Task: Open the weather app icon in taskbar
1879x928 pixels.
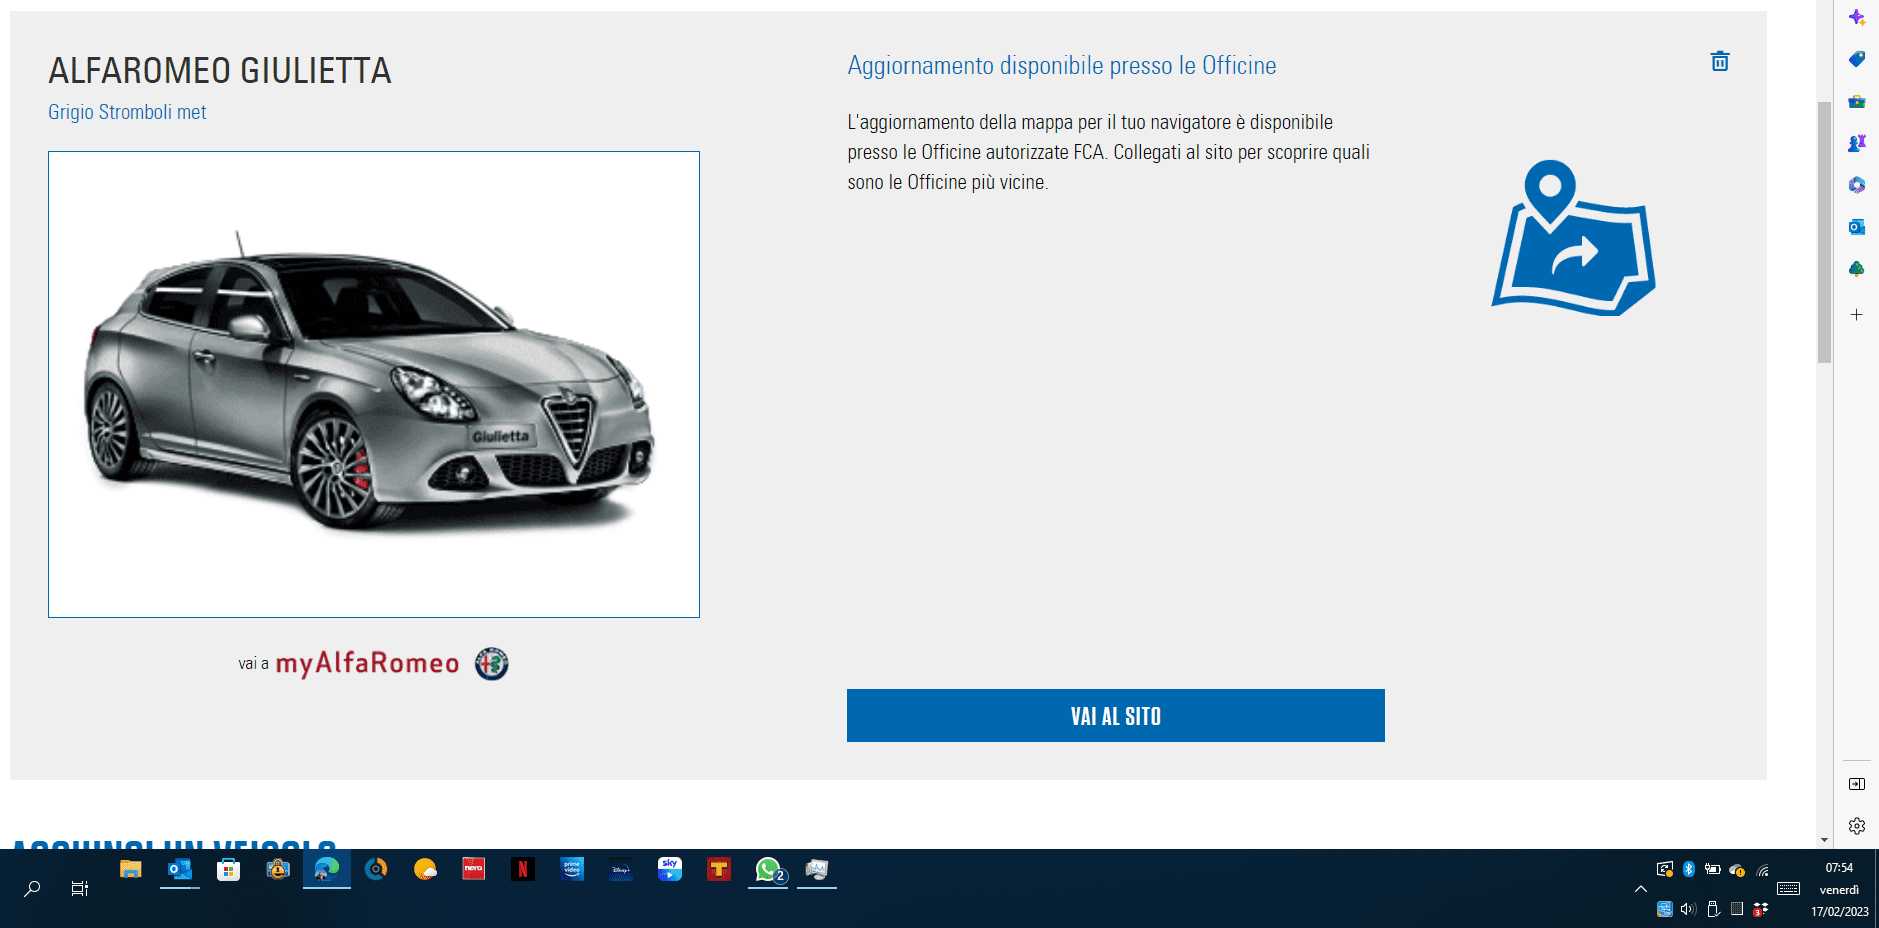Action: click(x=424, y=869)
